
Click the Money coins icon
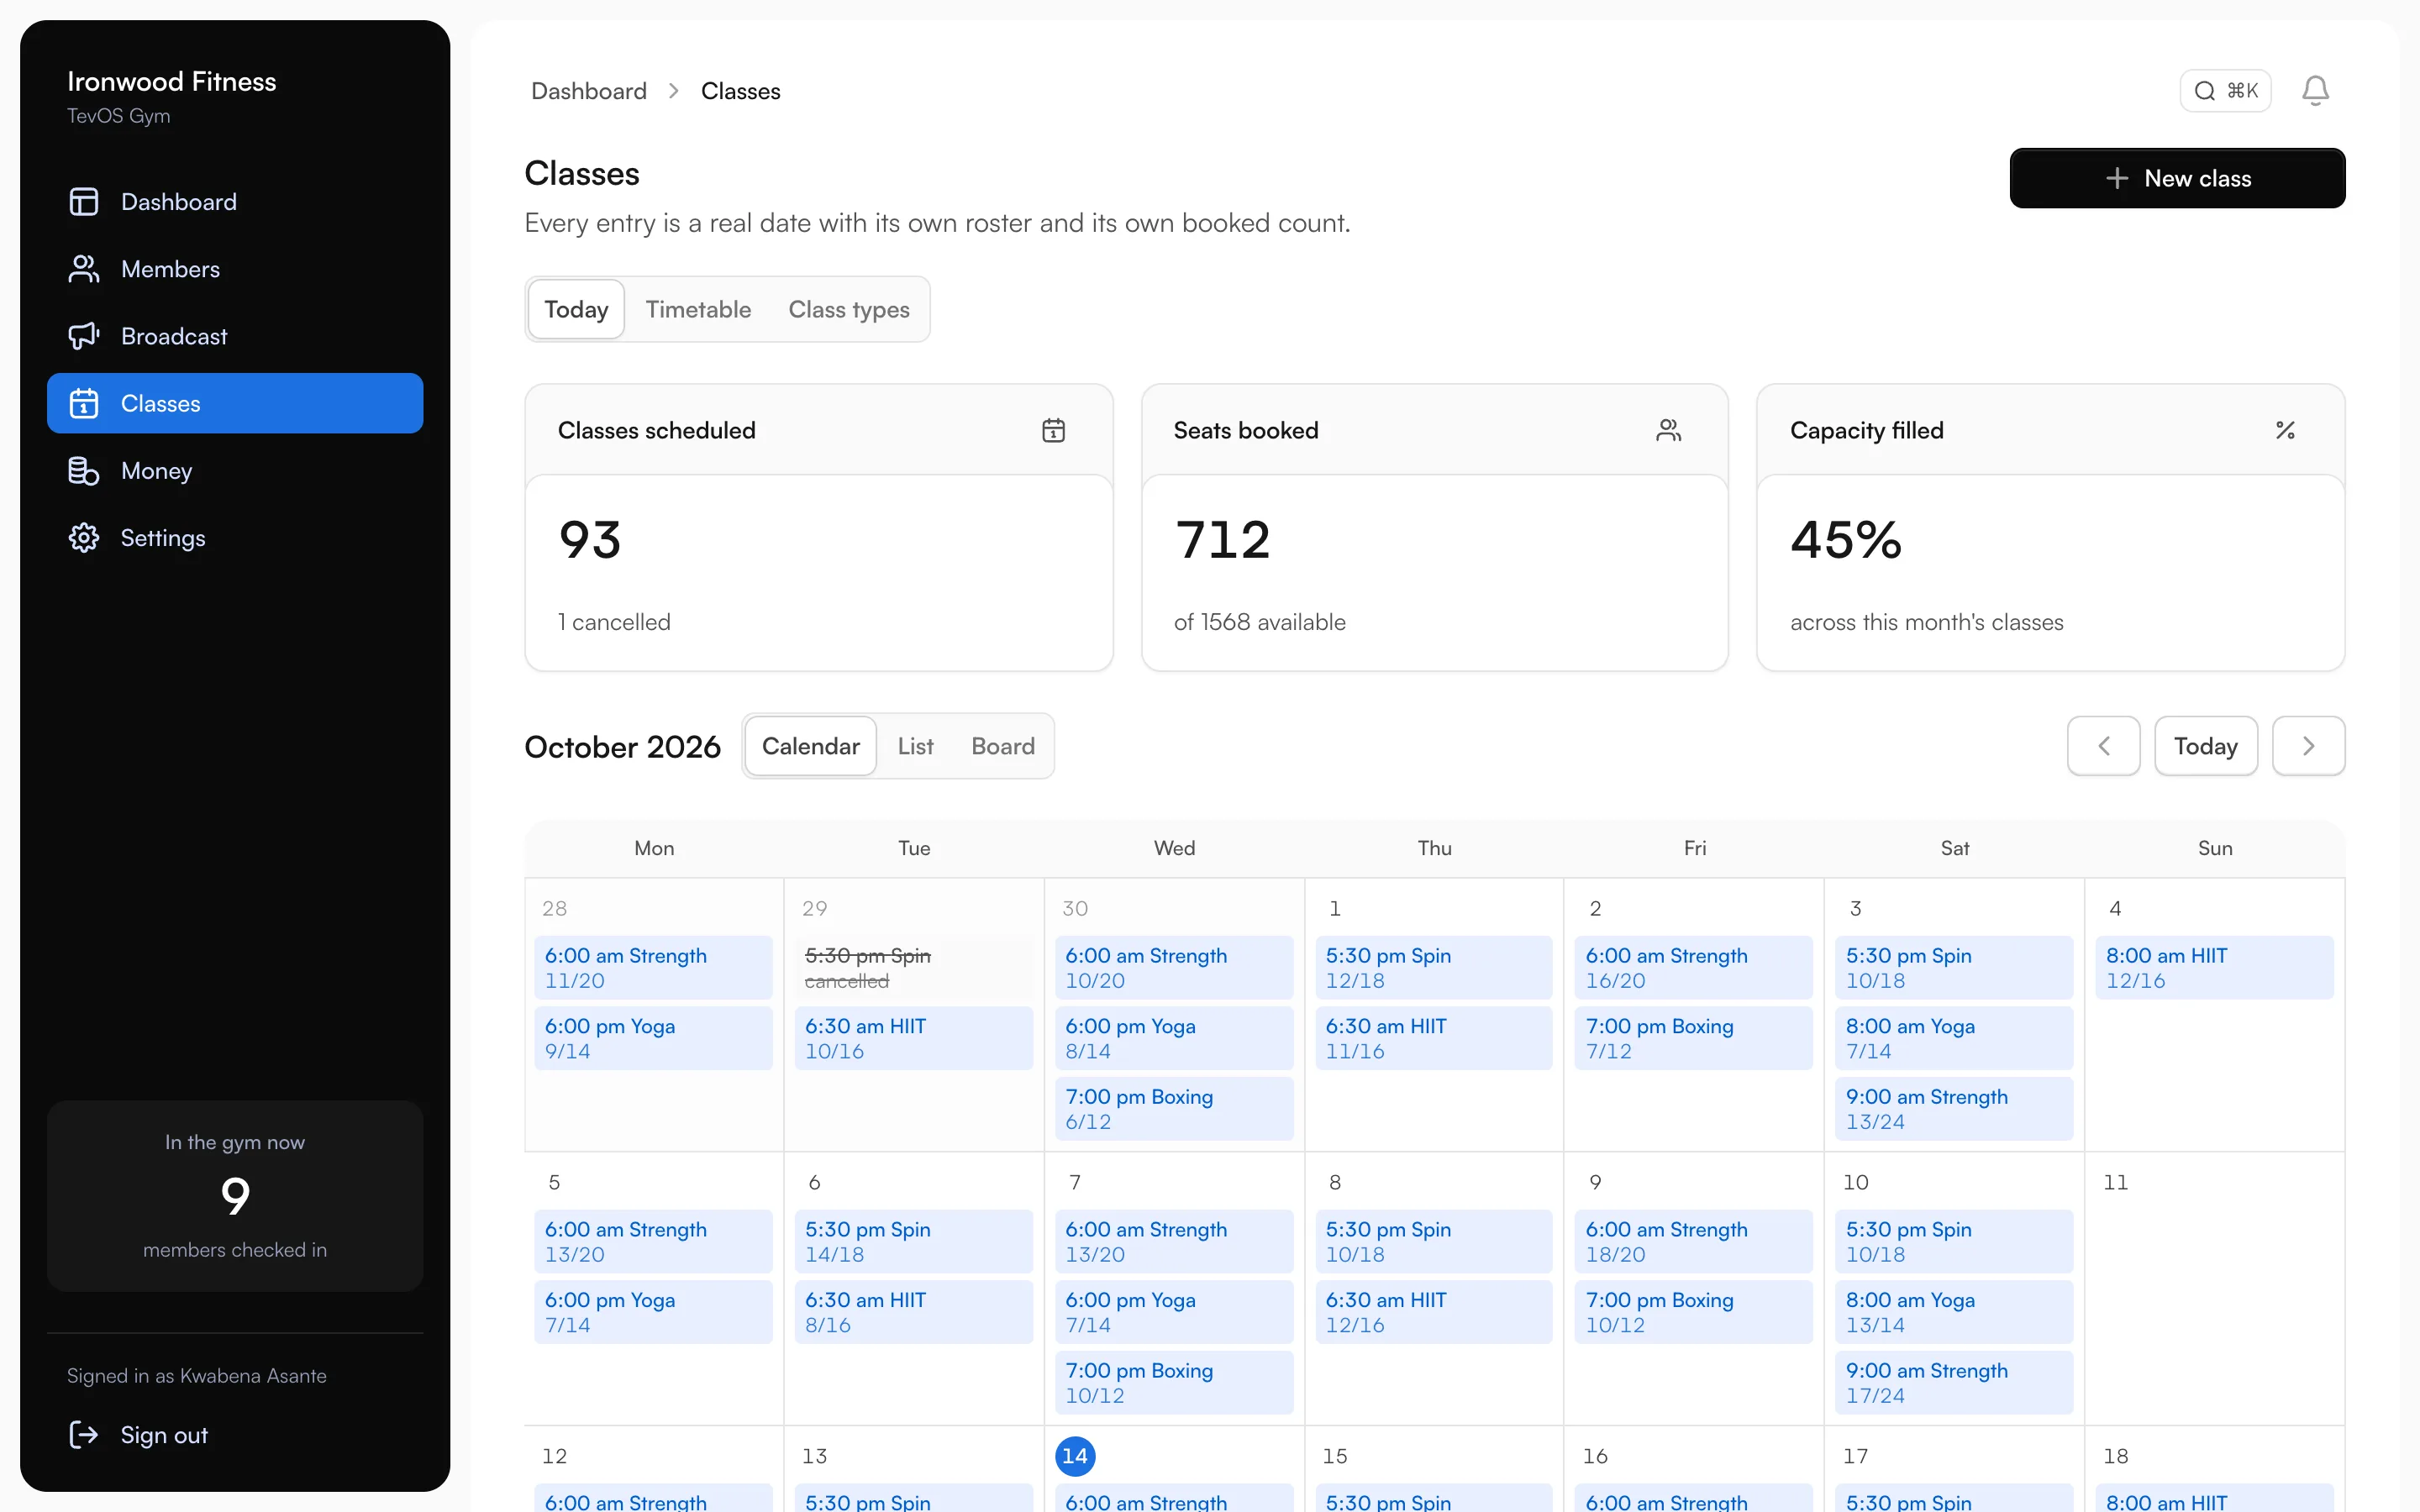[x=84, y=471]
